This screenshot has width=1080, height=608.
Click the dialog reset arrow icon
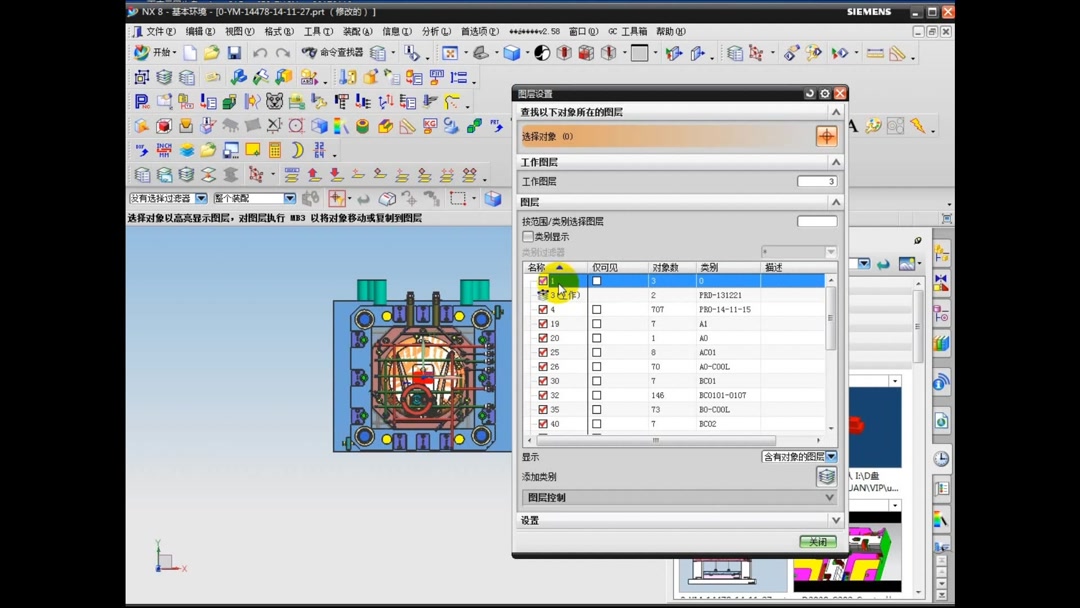point(809,92)
